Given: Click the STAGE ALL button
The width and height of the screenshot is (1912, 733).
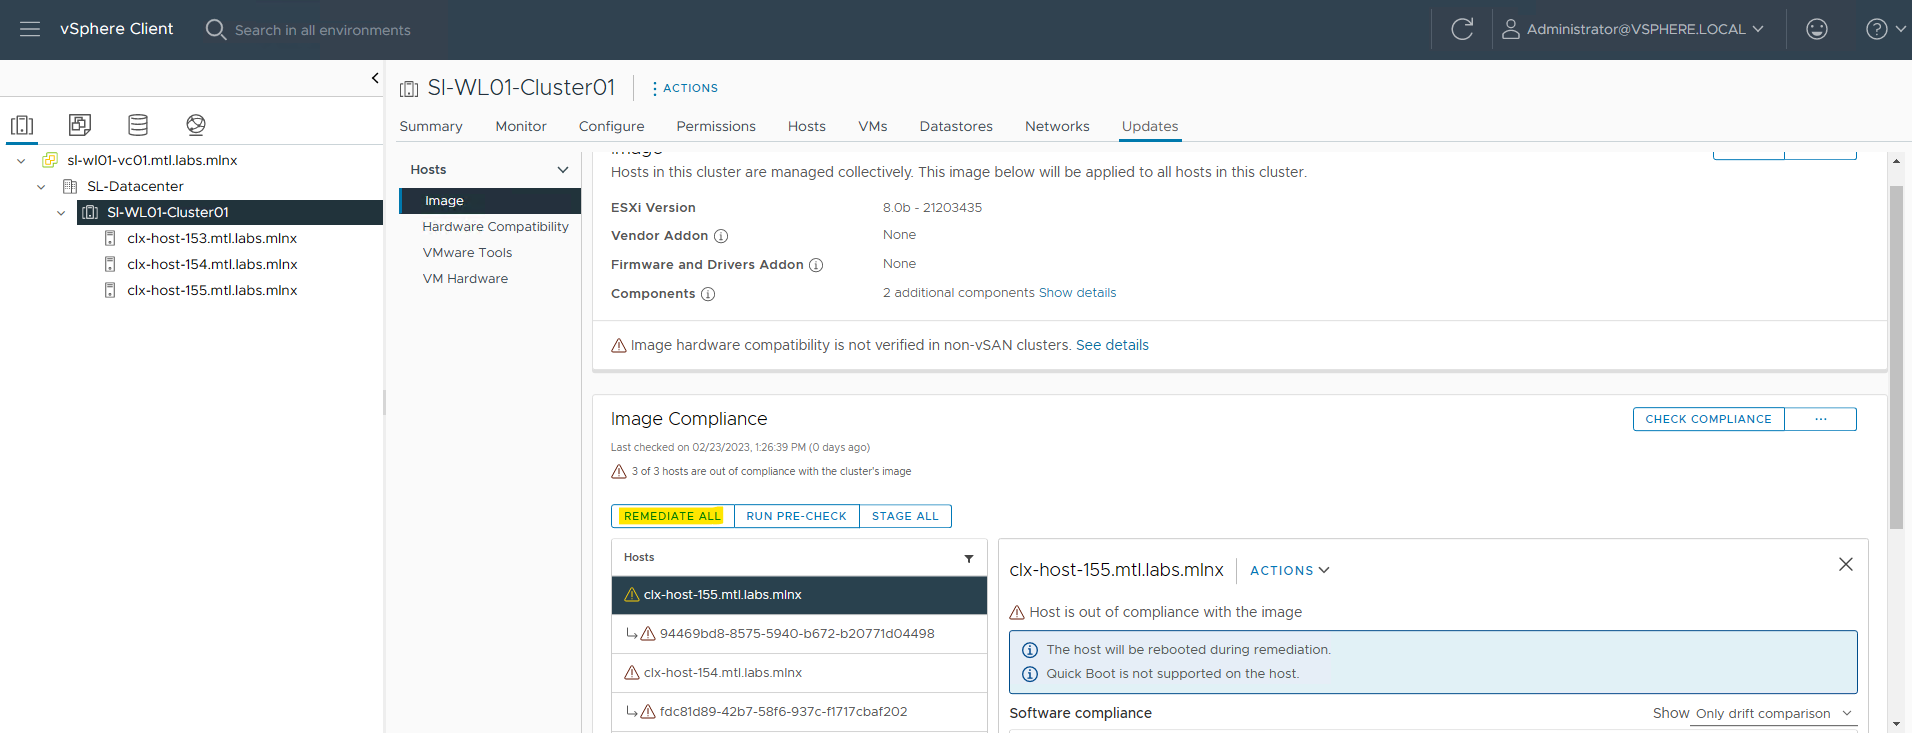Looking at the screenshot, I should [x=905, y=516].
